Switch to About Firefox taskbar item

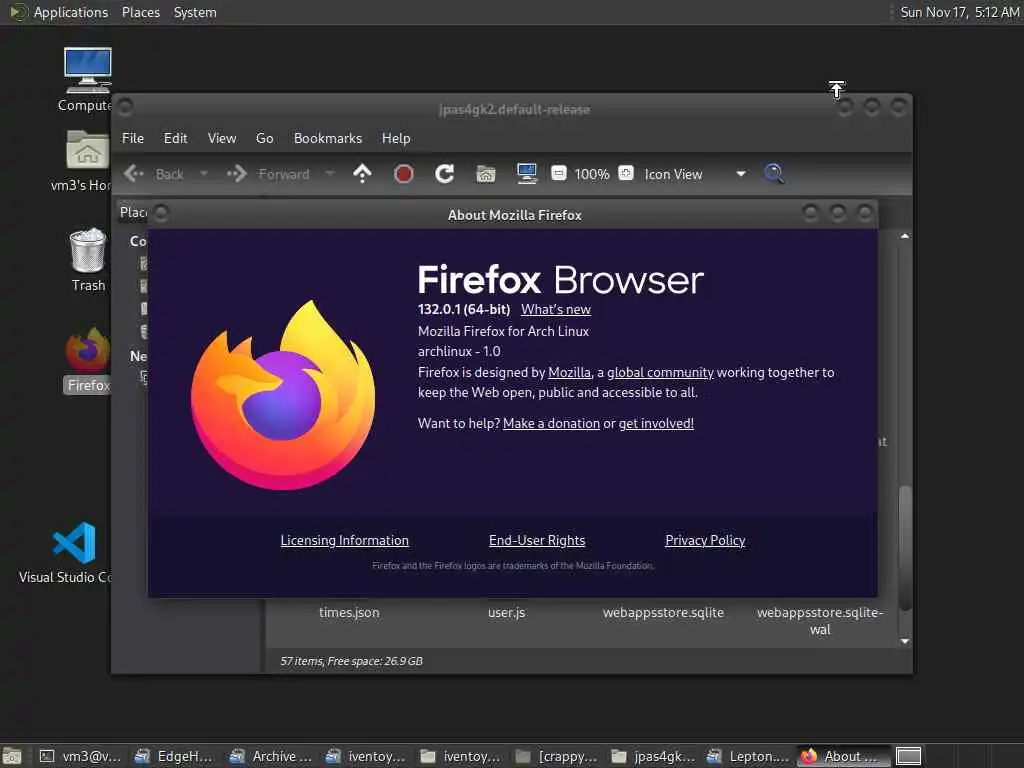pyautogui.click(x=843, y=756)
